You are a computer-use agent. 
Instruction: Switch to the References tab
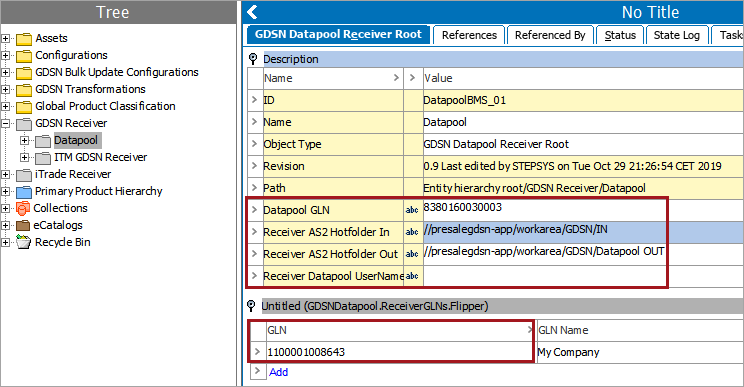[x=469, y=35]
